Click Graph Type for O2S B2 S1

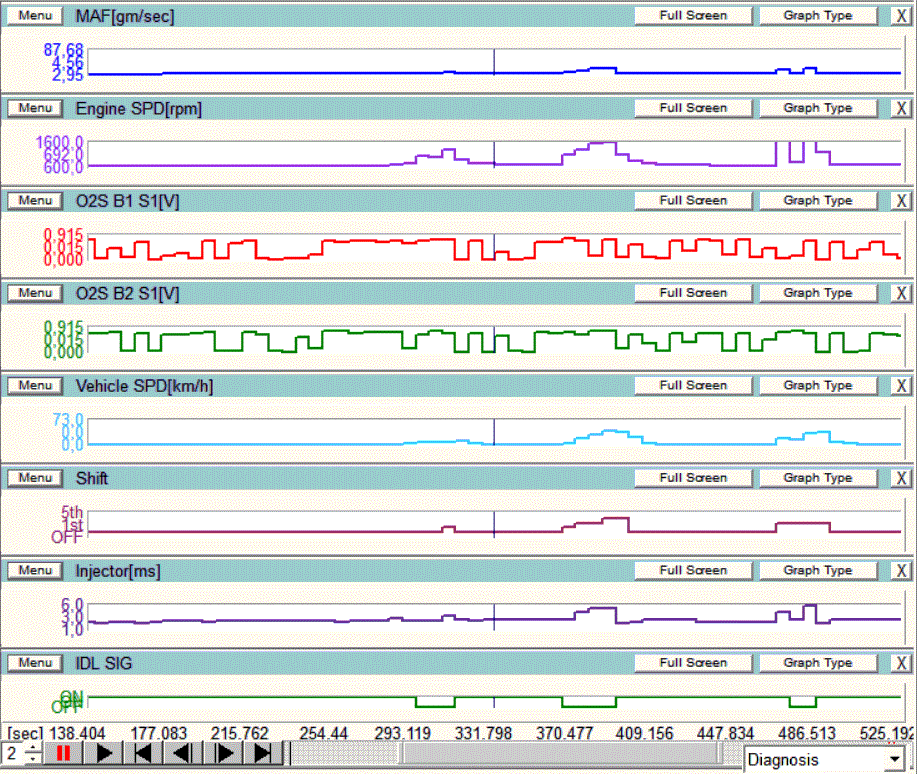pyautogui.click(x=817, y=293)
